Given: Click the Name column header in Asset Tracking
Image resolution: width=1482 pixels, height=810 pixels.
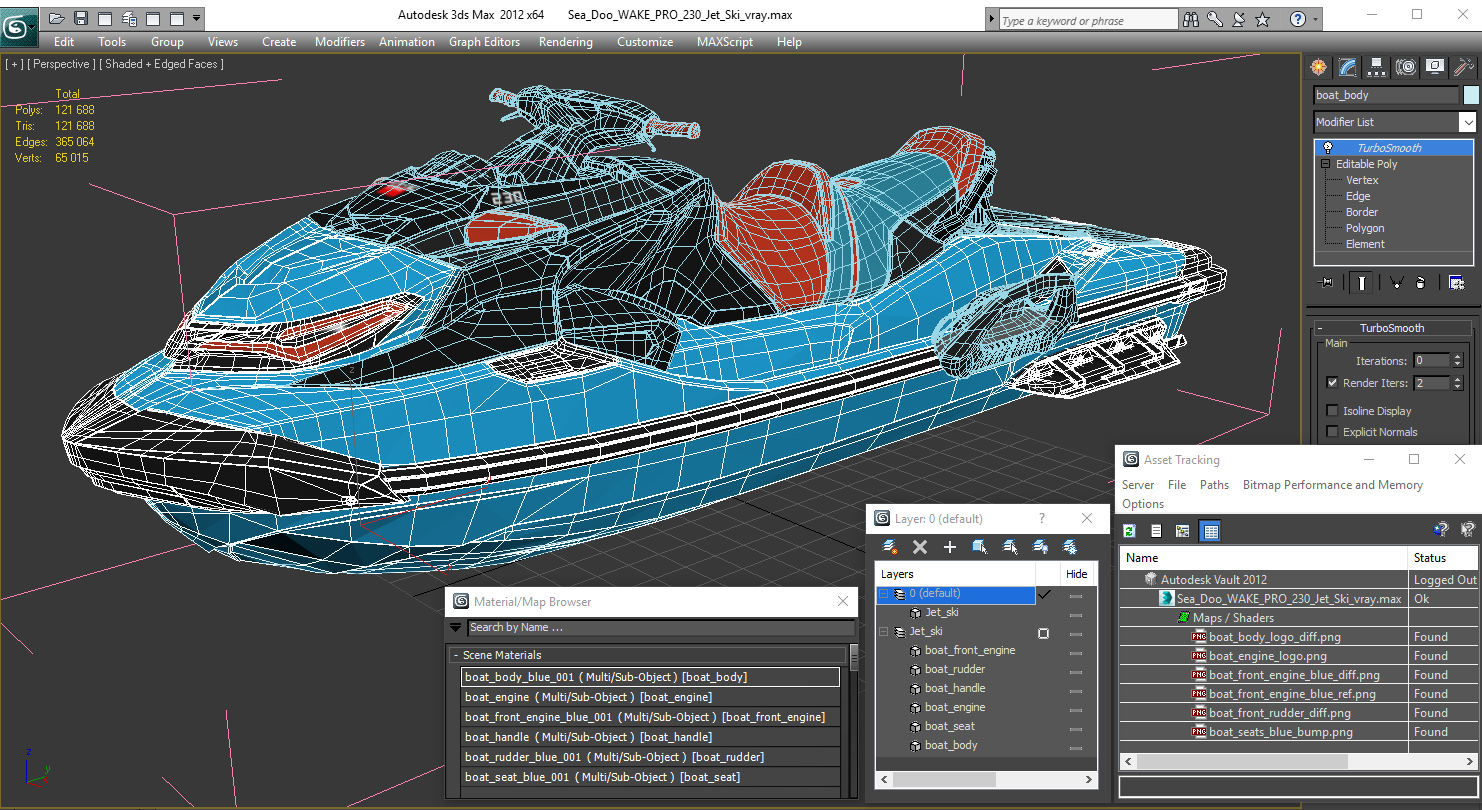Looking at the screenshot, I should (1263, 558).
